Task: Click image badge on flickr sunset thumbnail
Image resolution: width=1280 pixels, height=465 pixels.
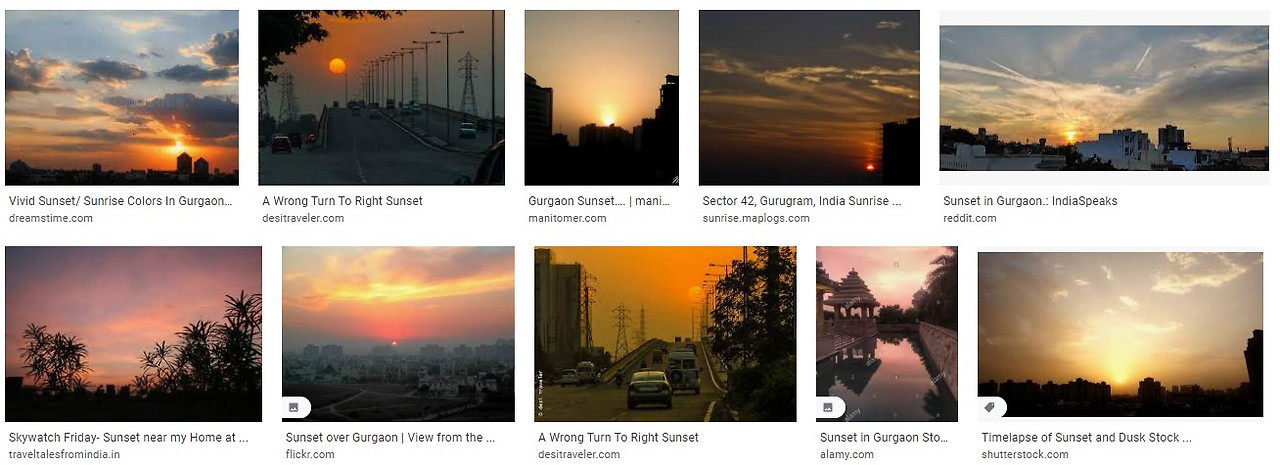Action: click(295, 407)
